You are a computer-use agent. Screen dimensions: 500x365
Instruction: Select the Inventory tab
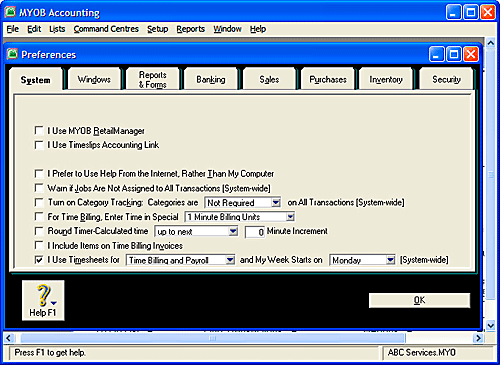(386, 79)
